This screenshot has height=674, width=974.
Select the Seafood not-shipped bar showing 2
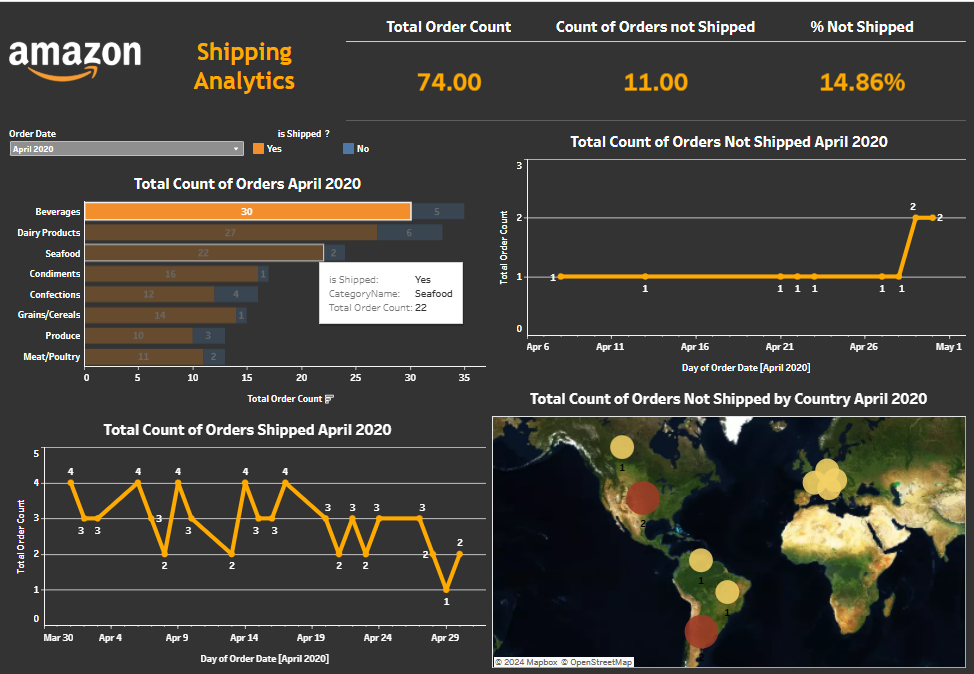(x=334, y=253)
